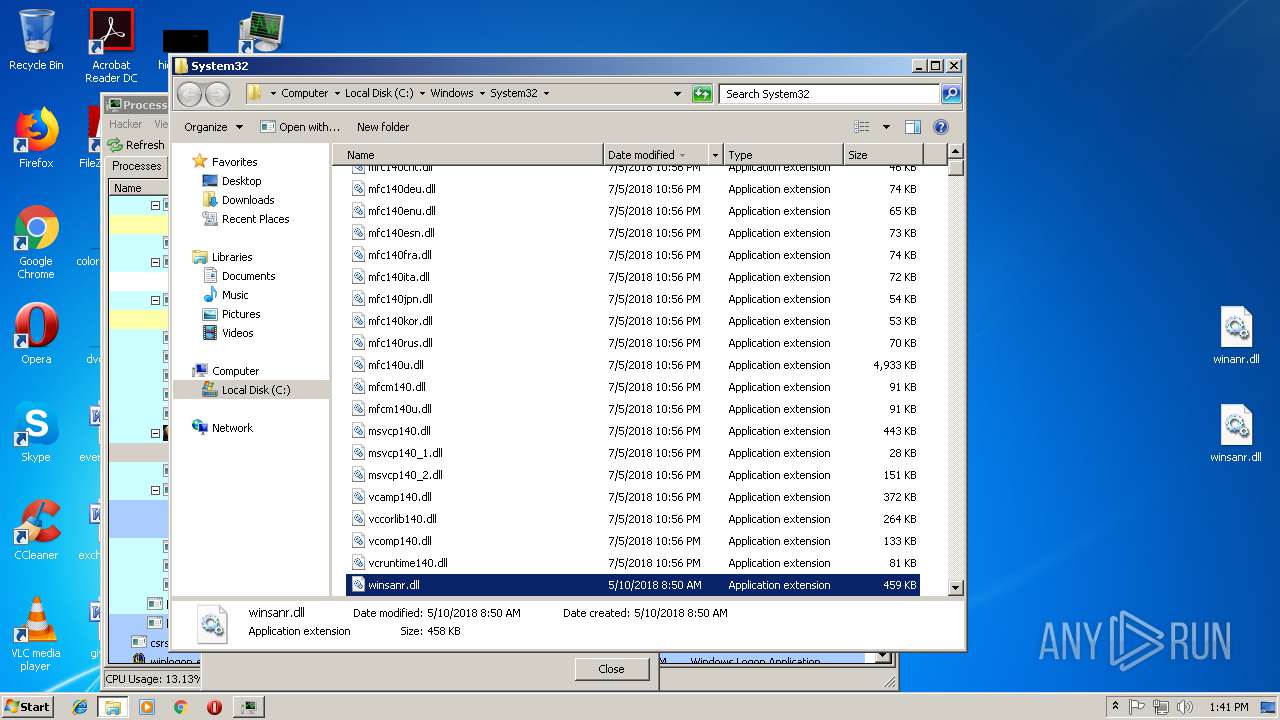Open Skype desktop shortcut
Viewport: 1280px width, 720px height.
point(36,432)
